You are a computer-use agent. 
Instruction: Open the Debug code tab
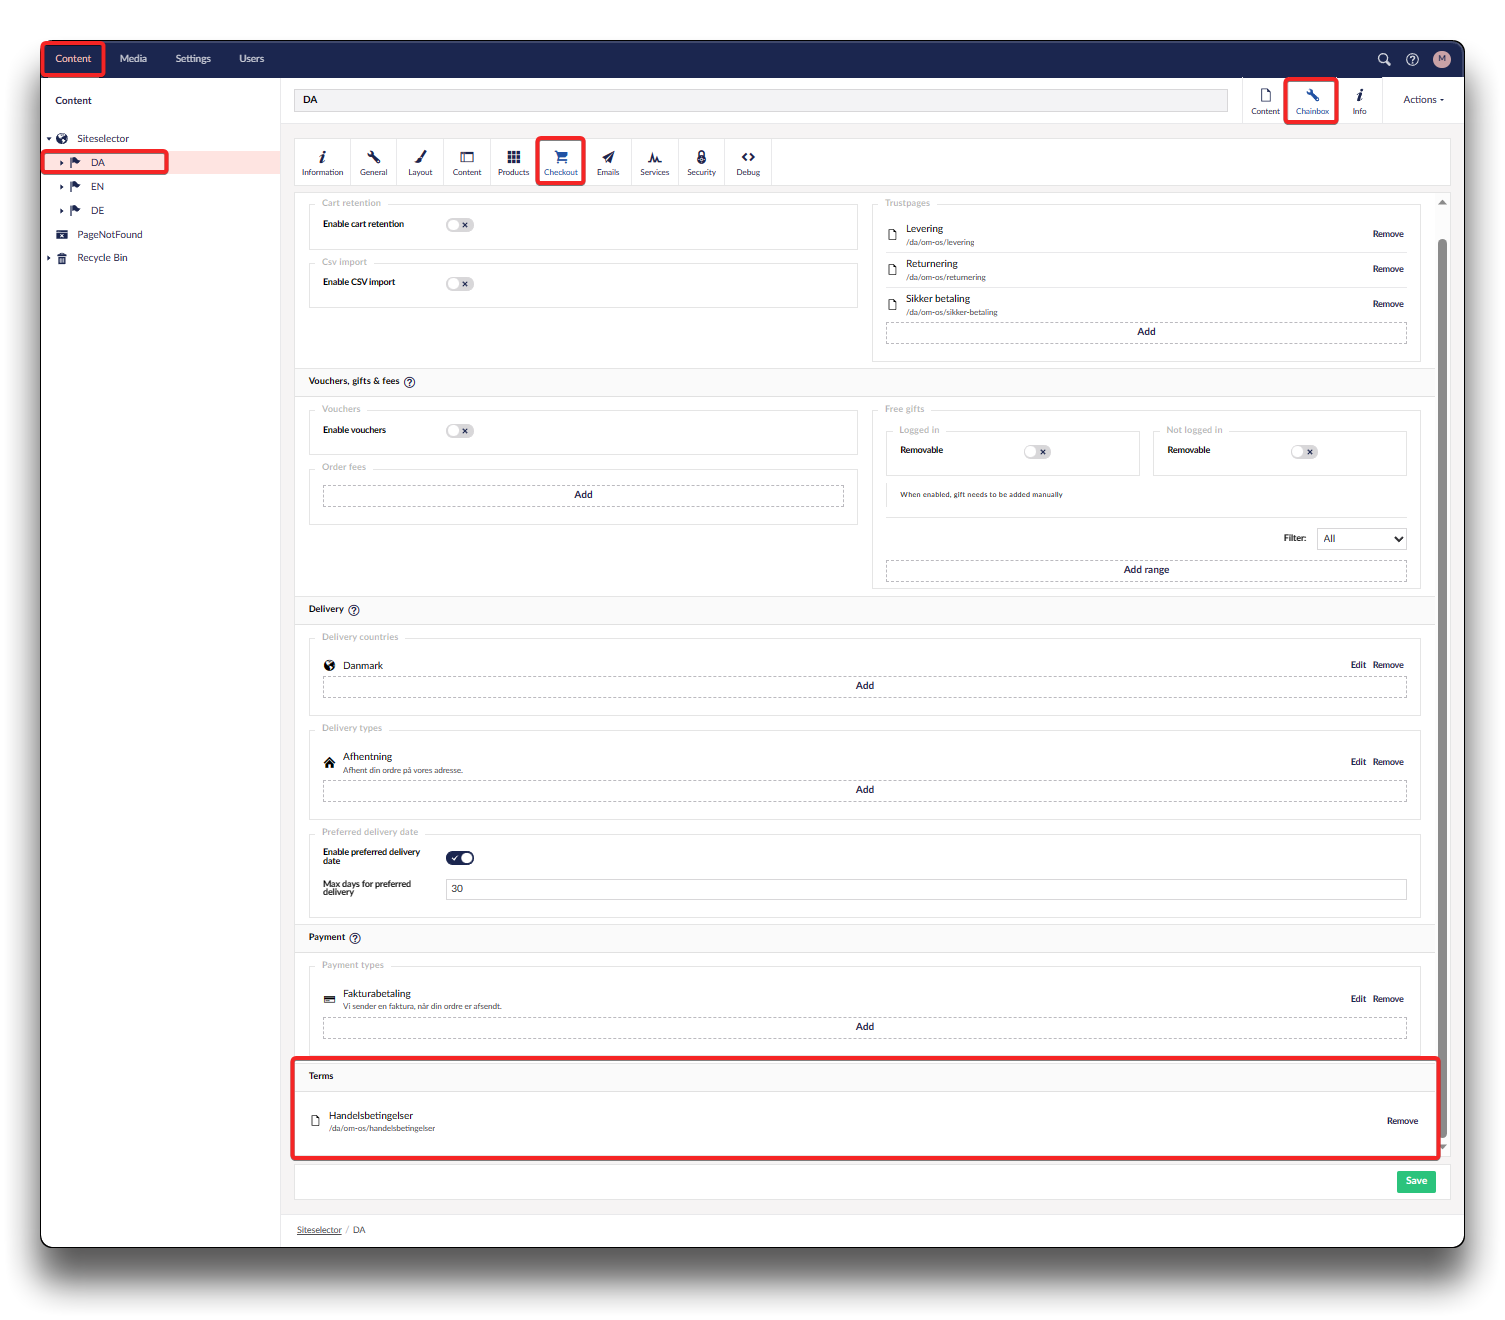click(748, 161)
